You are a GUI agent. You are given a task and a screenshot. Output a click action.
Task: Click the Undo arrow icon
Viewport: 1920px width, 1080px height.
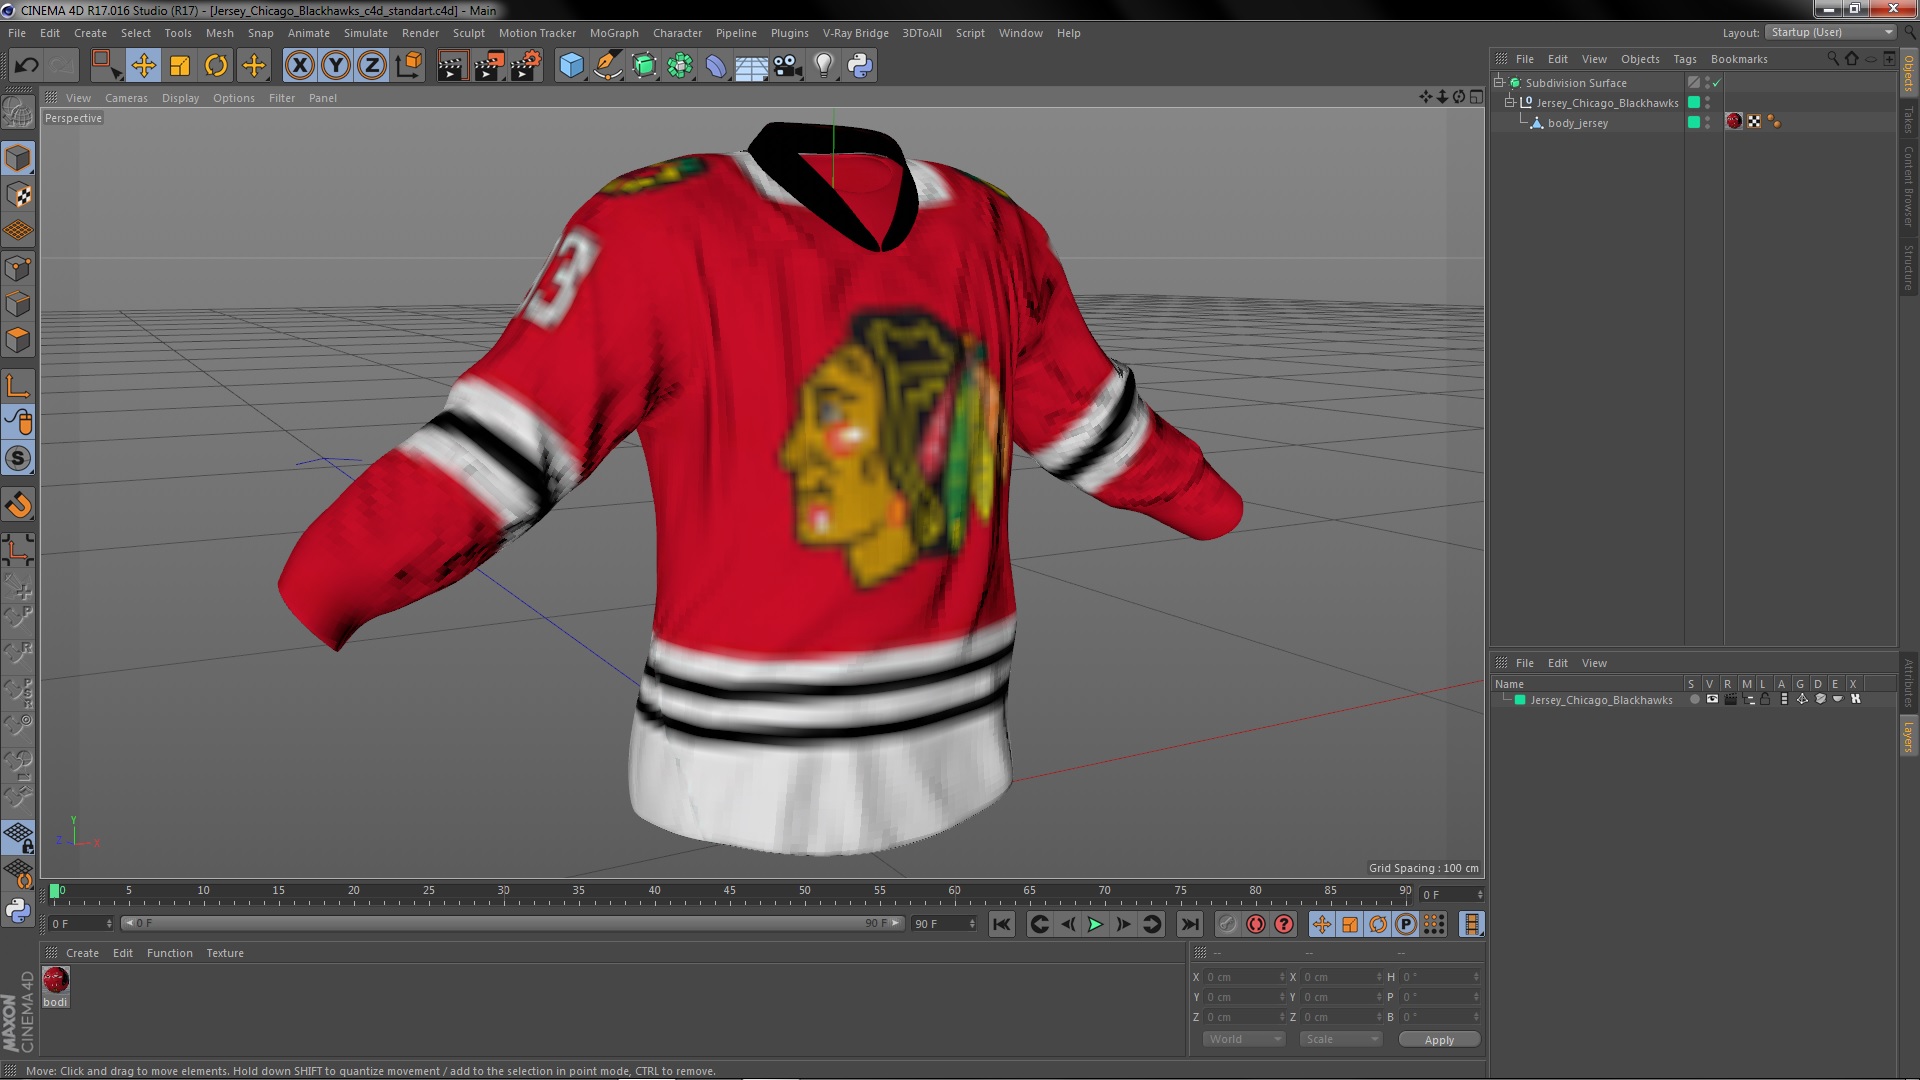click(26, 66)
